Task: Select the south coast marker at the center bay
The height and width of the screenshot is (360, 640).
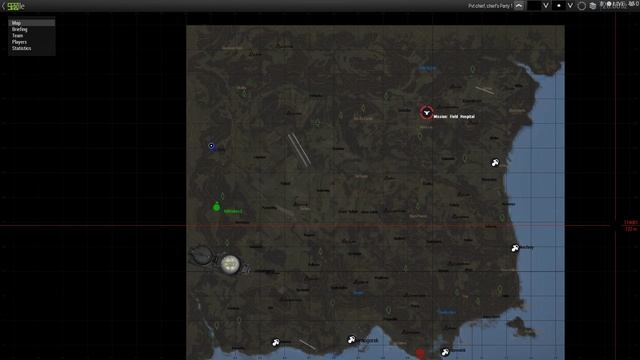Action: (351, 339)
